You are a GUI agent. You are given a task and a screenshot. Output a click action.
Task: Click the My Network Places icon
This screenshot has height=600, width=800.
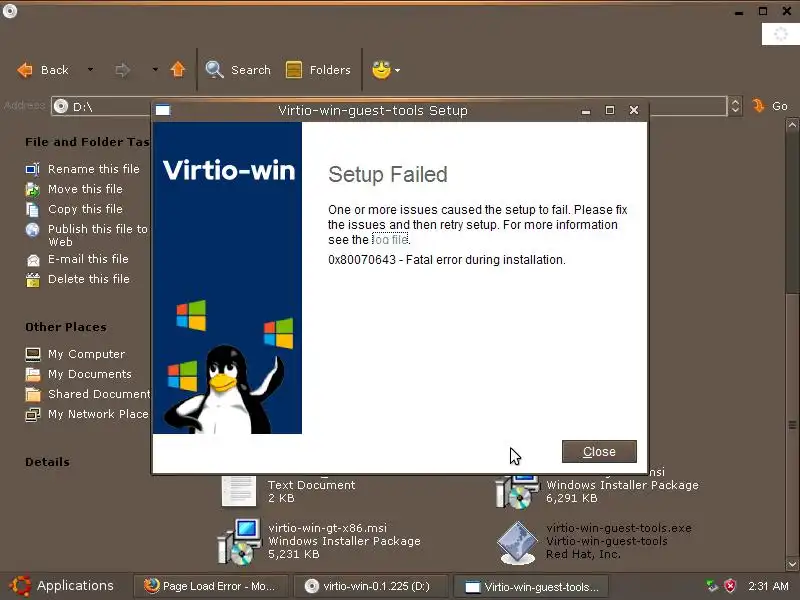pos(33,414)
